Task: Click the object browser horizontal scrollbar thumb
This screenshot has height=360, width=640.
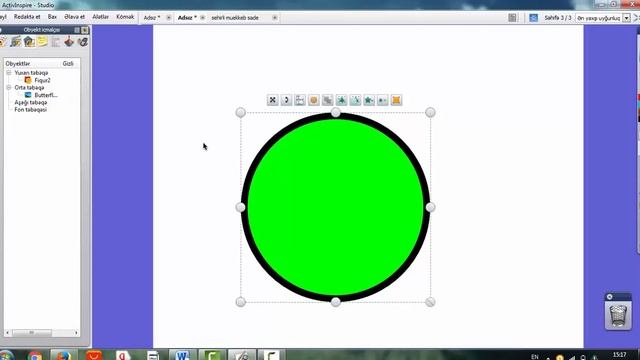Action: [x=32, y=333]
